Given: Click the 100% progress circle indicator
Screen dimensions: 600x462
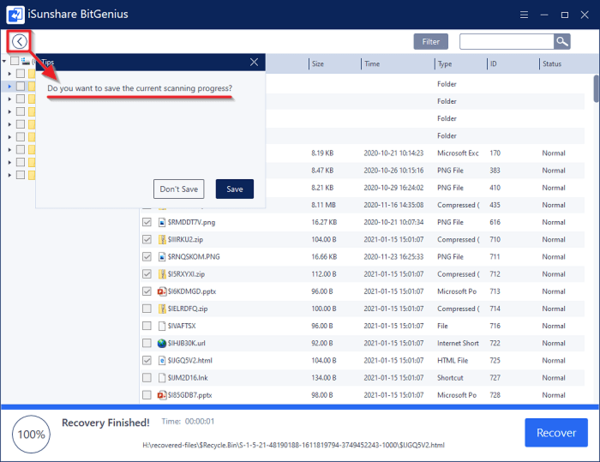Looking at the screenshot, I should pos(31,434).
